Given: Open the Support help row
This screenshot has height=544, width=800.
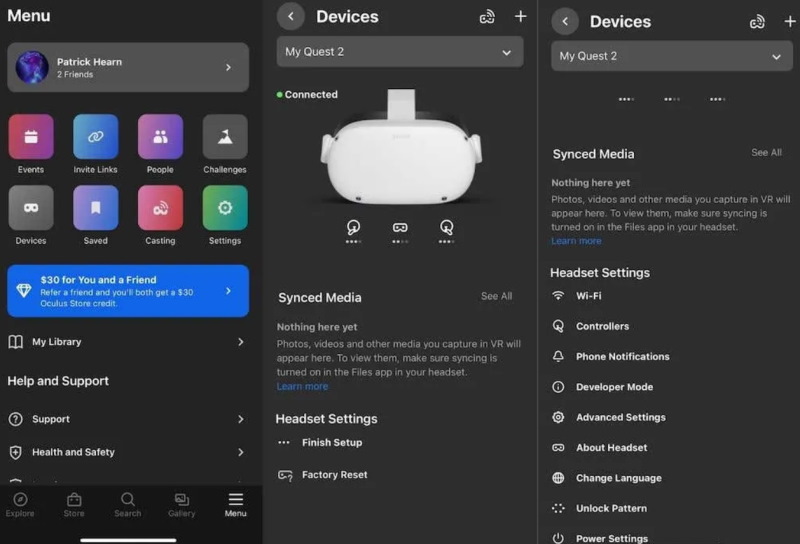Looking at the screenshot, I should pyautogui.click(x=127, y=419).
